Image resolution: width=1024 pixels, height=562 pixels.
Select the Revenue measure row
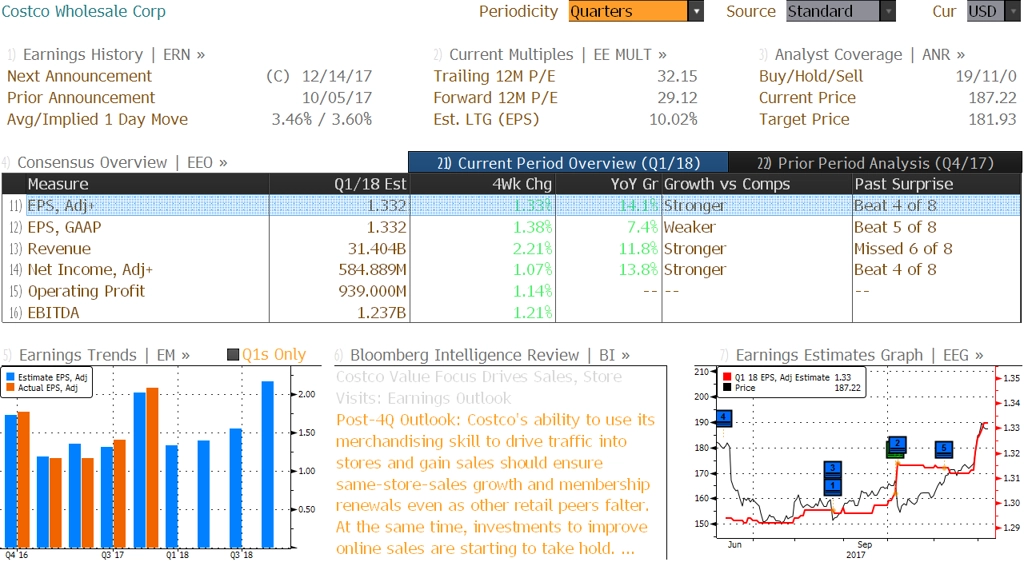pyautogui.click(x=511, y=249)
